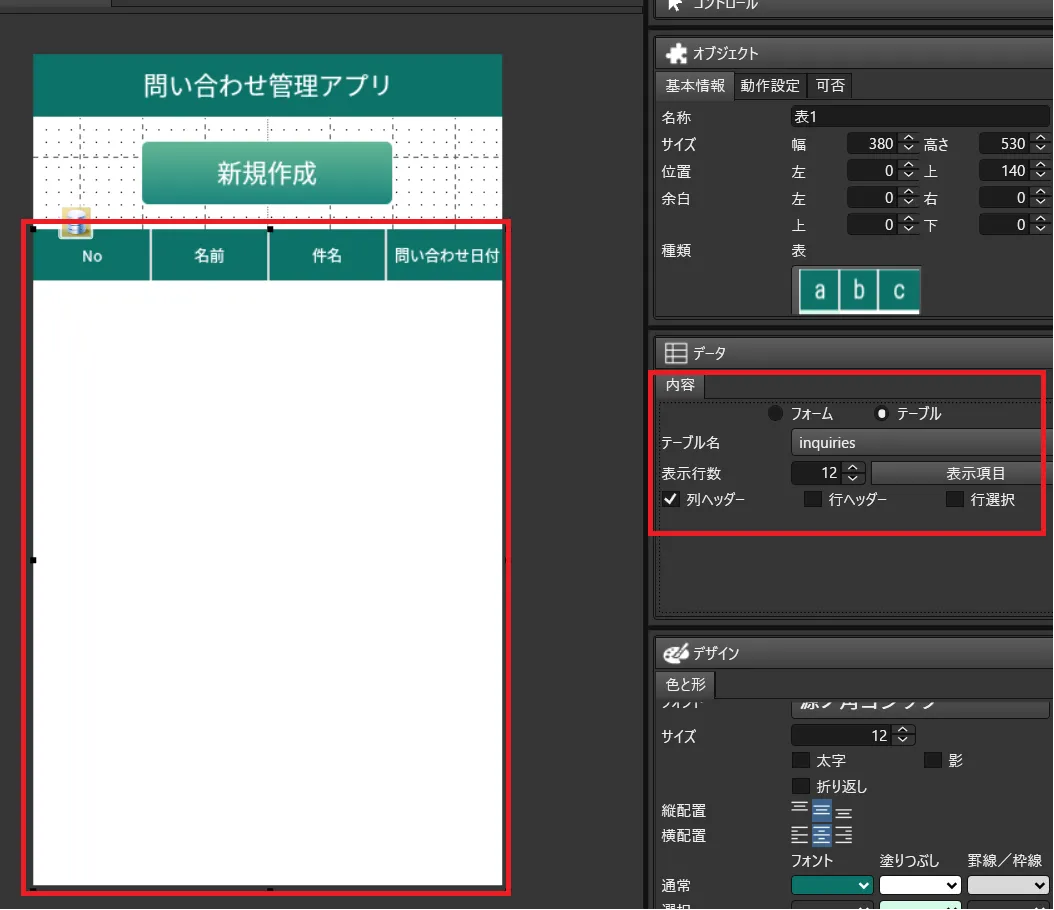
Task: Open the 通常 塗りつぶし fill color dropdown
Action: coord(919,885)
